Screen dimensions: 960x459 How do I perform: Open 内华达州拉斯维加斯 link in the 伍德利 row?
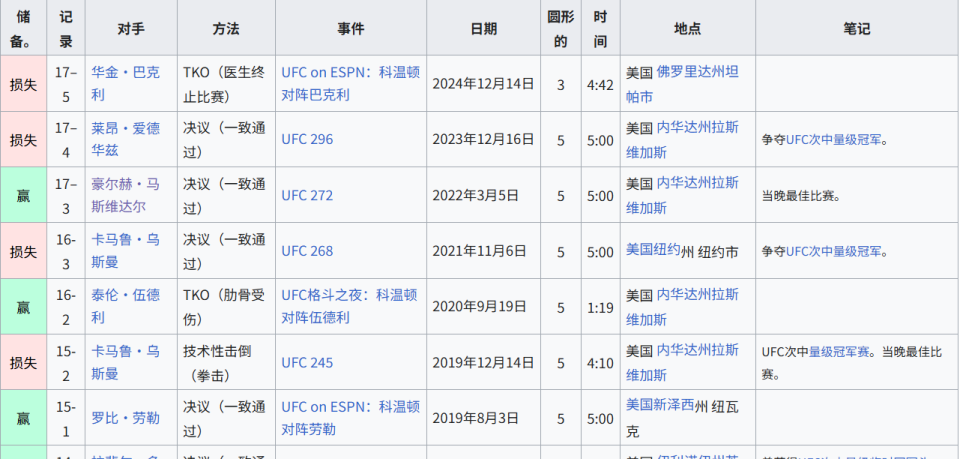tap(682, 307)
